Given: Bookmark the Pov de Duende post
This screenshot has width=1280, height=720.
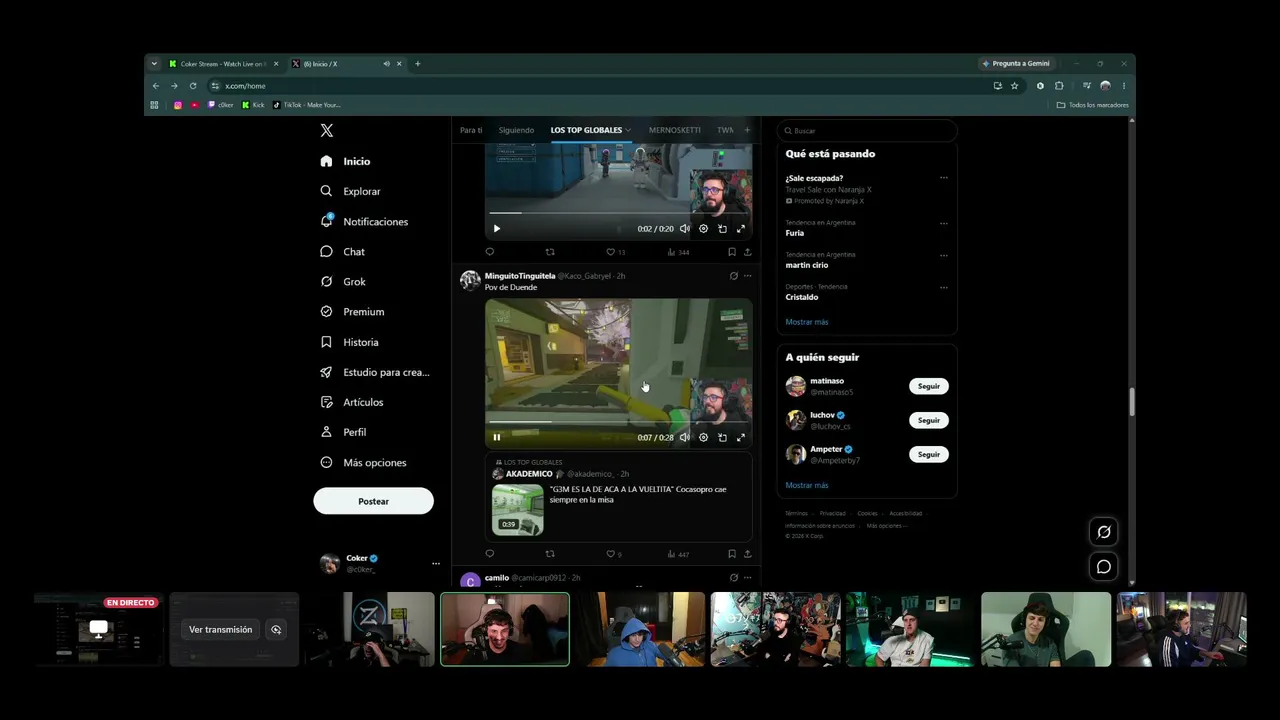Looking at the screenshot, I should pyautogui.click(x=732, y=554).
